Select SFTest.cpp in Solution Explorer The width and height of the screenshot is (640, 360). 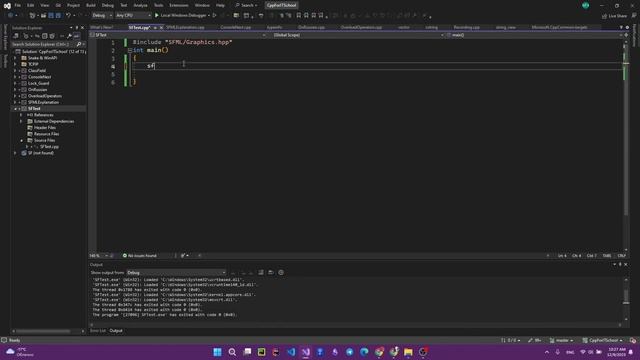pyautogui.click(x=49, y=147)
